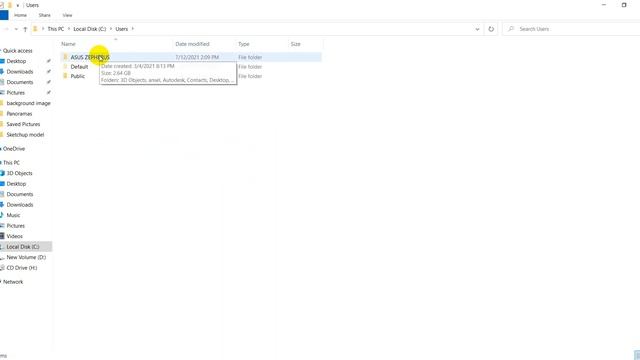
Task: Open the background image folder
Action: 29,103
